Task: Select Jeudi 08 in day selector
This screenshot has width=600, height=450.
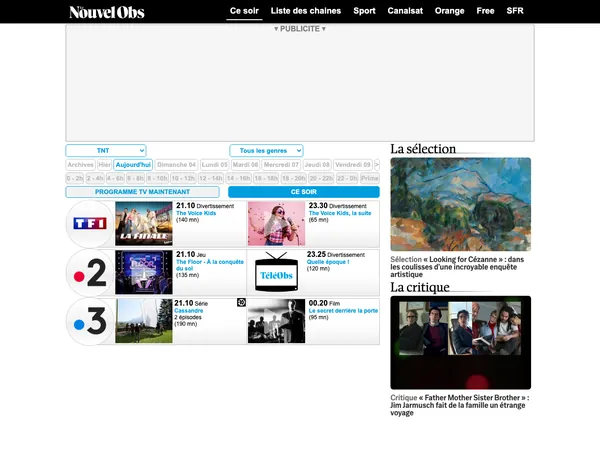Action: [x=317, y=165]
